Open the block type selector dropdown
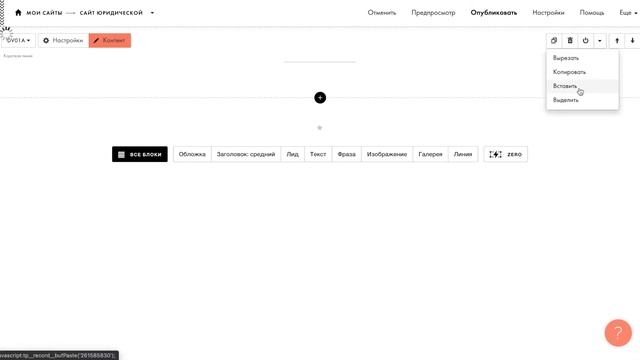 (x=18, y=40)
